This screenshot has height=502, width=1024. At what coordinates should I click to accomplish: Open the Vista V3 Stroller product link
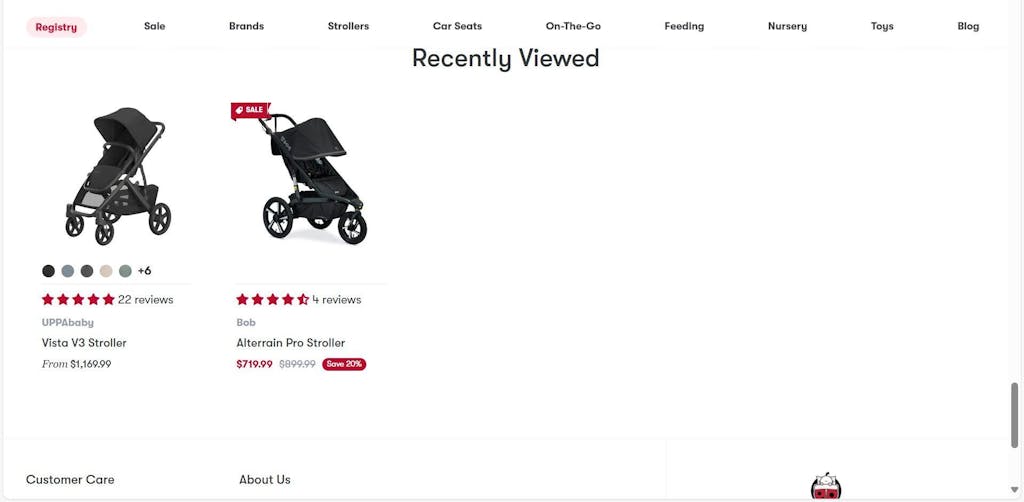coord(84,343)
